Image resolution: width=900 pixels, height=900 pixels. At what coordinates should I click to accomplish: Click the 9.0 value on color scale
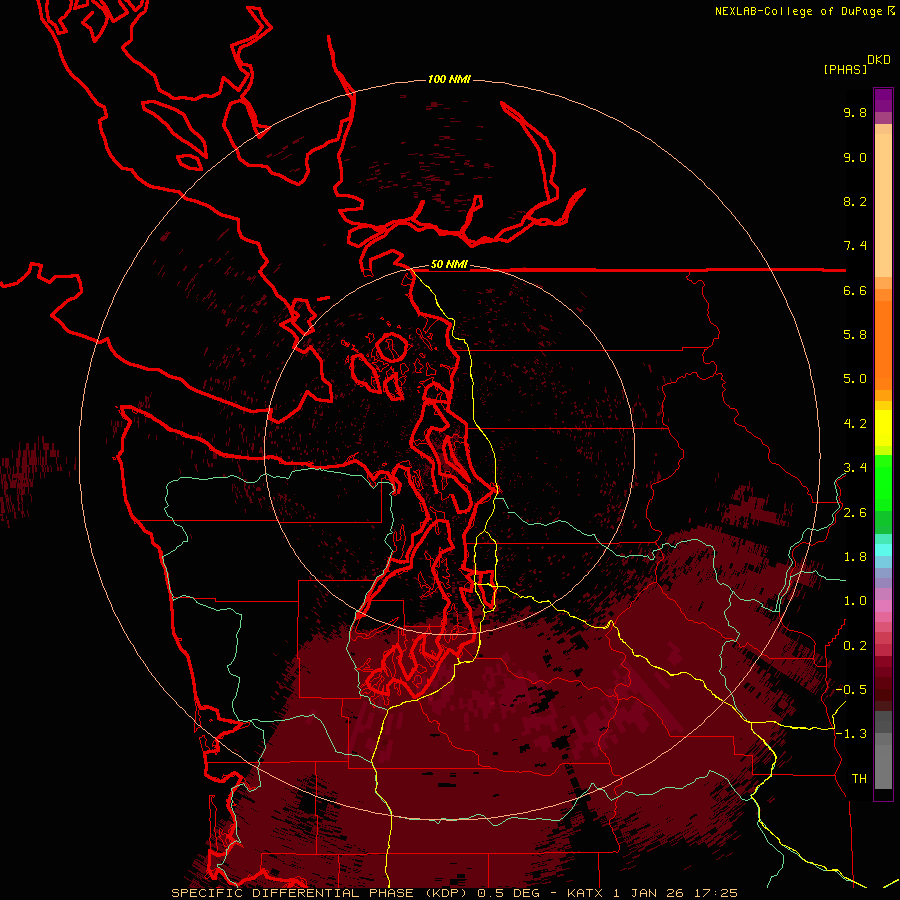pyautogui.click(x=855, y=157)
